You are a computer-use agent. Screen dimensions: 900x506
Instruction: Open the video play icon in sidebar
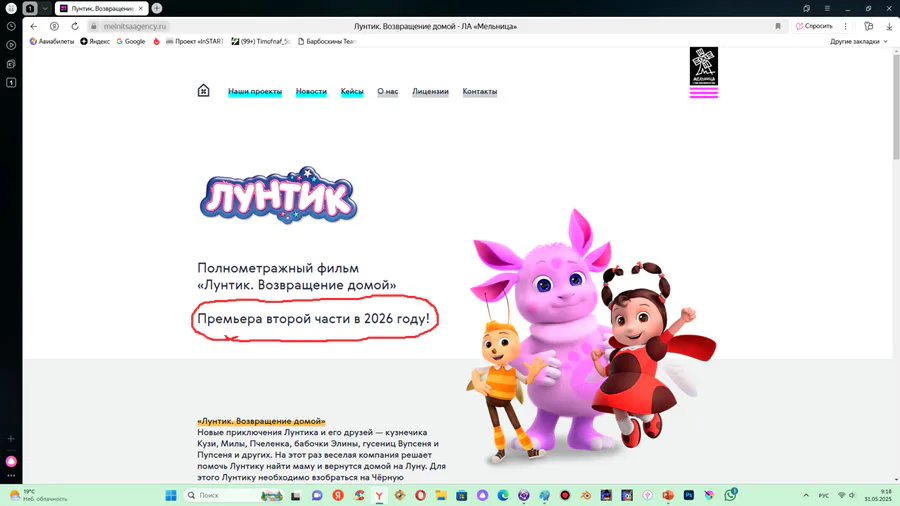coord(11,45)
